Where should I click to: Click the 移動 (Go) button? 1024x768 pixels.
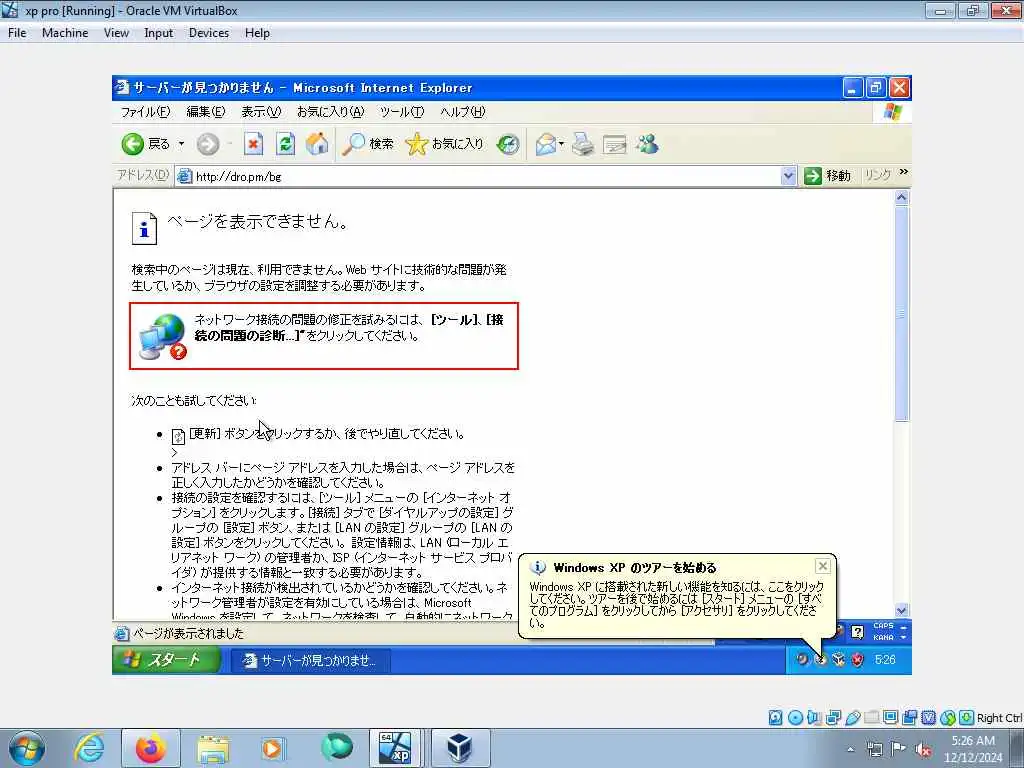coord(827,176)
